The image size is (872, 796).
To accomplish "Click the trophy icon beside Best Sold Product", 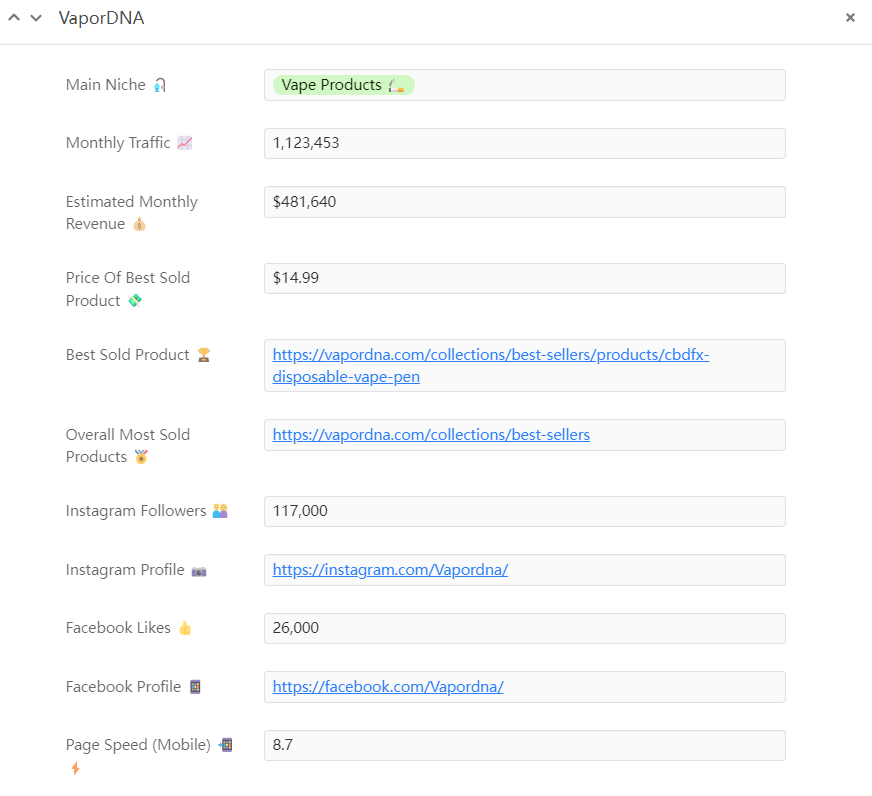I will [x=203, y=355].
